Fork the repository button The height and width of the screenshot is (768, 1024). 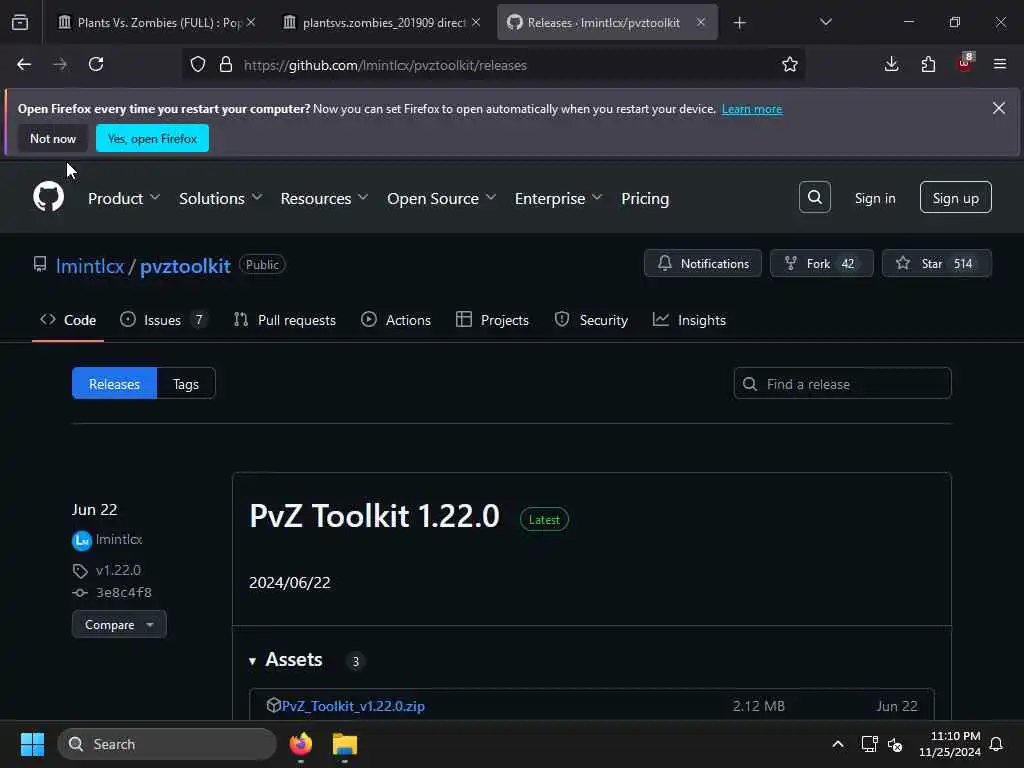822,263
